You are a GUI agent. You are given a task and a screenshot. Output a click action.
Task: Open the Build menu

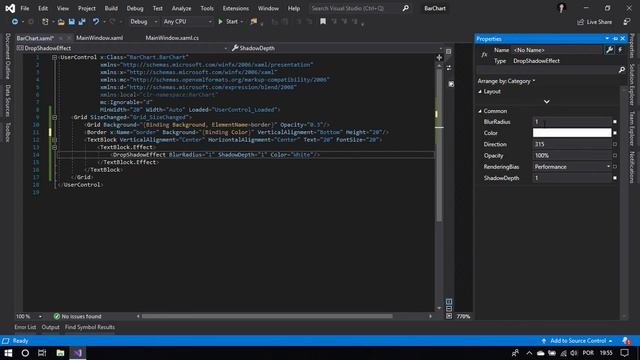[111, 8]
